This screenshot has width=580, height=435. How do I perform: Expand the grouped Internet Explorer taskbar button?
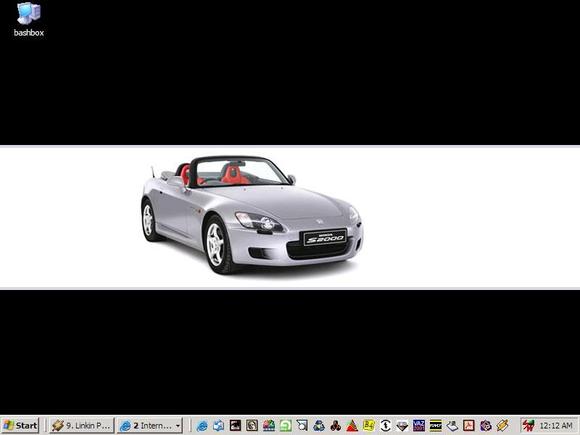(150, 425)
